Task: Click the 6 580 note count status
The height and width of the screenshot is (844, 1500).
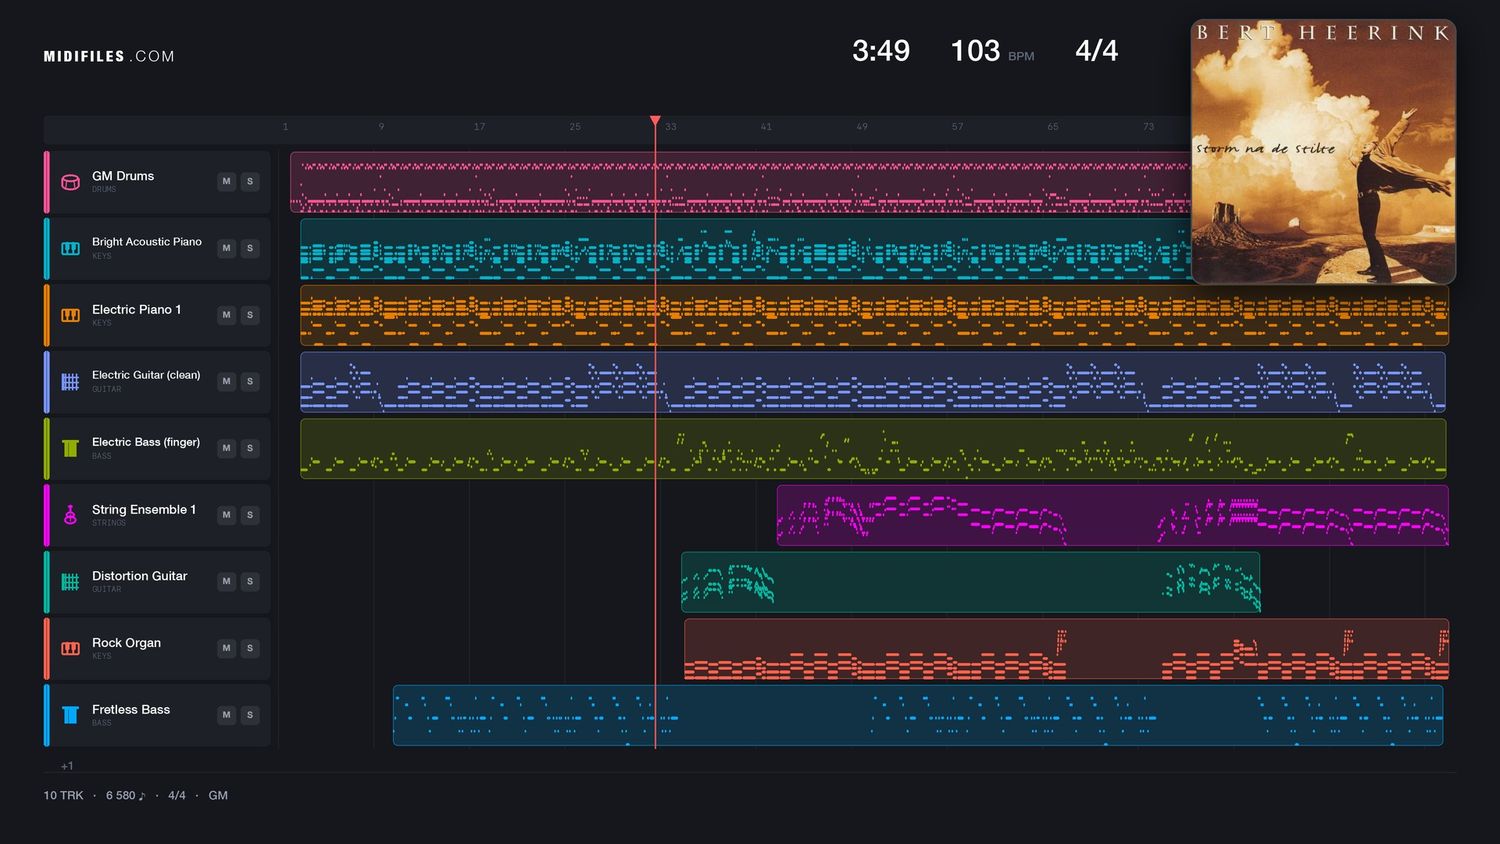Action: click(126, 796)
